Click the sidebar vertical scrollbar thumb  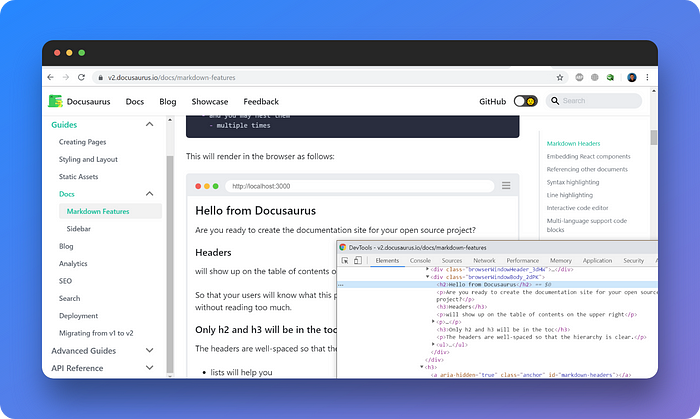point(170,263)
